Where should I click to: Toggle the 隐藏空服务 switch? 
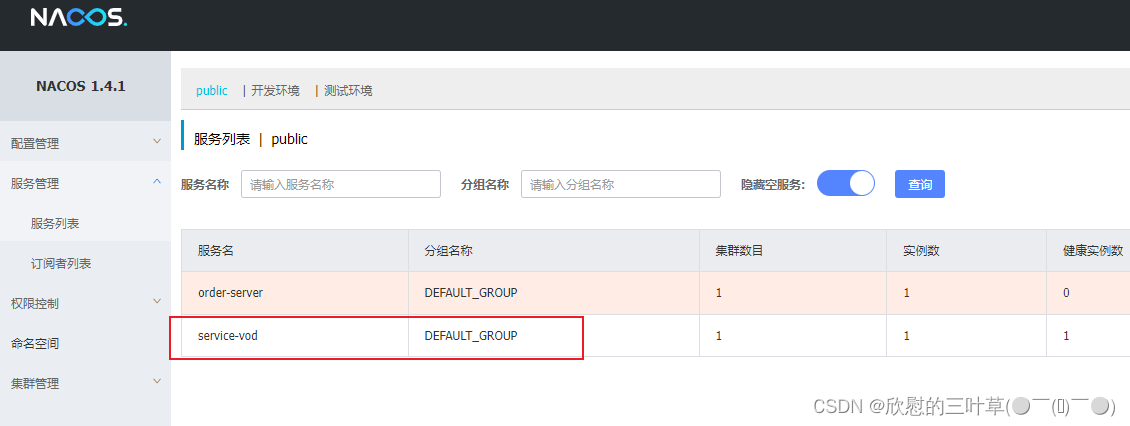[845, 184]
